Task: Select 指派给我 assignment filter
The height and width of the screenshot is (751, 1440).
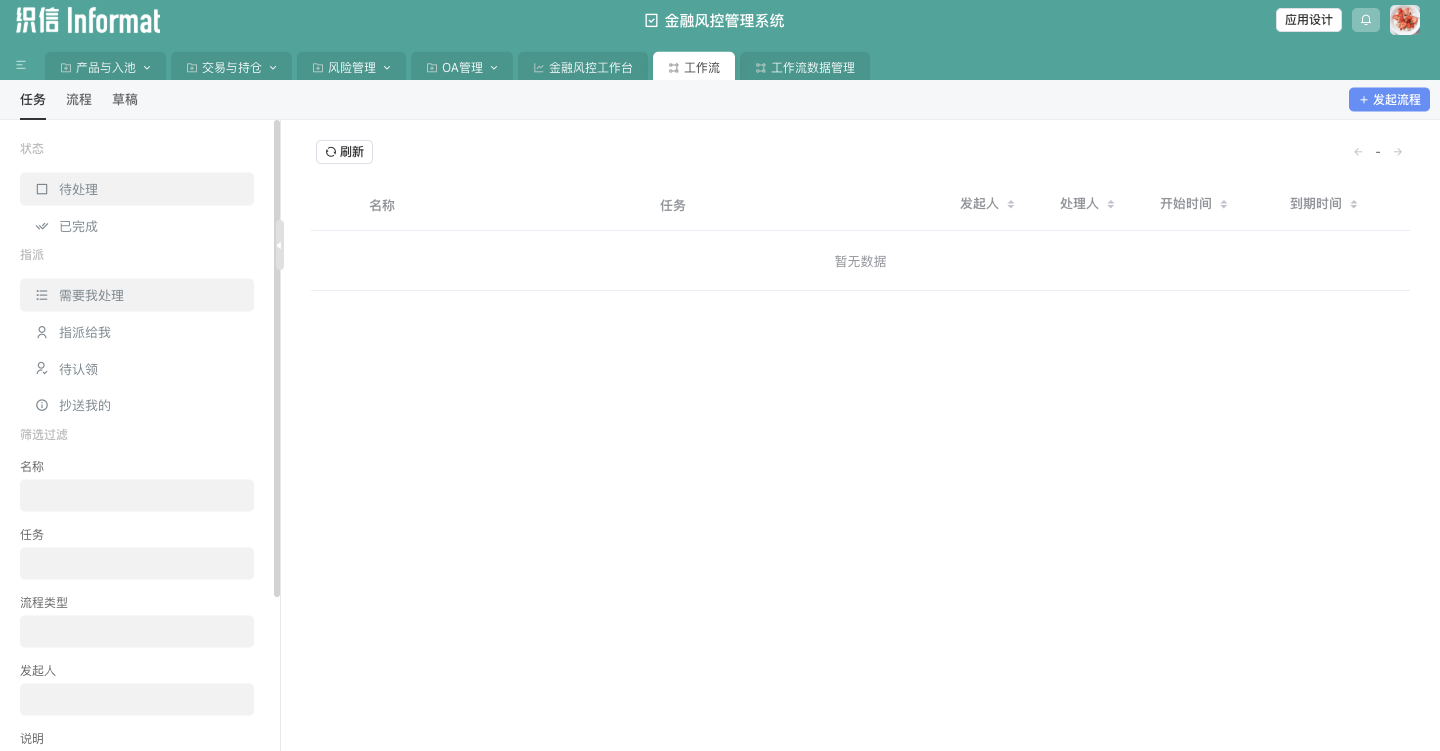Action: 137,332
